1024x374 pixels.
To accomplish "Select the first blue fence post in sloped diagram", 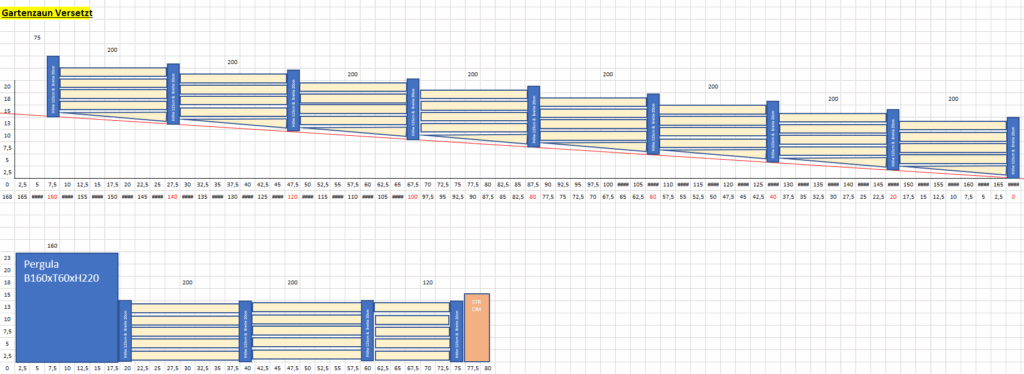I will click(x=53, y=86).
